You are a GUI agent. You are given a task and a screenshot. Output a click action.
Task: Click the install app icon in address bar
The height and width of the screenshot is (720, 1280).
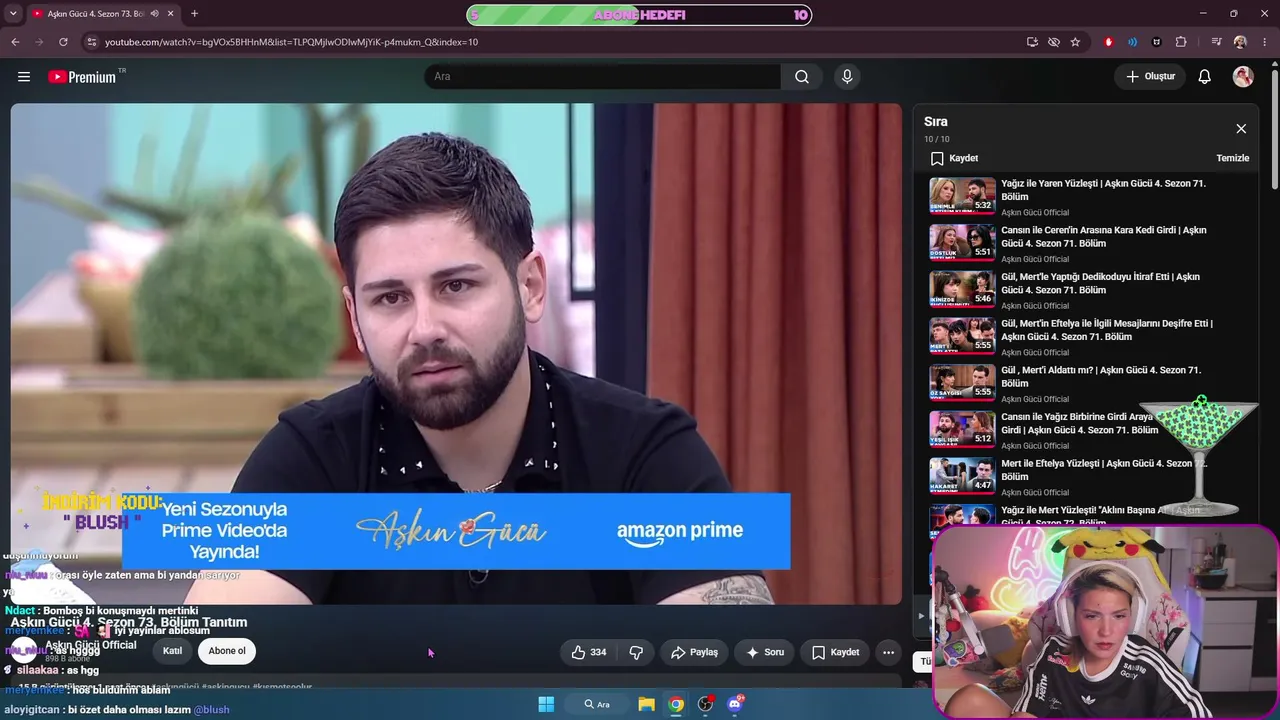[1032, 42]
